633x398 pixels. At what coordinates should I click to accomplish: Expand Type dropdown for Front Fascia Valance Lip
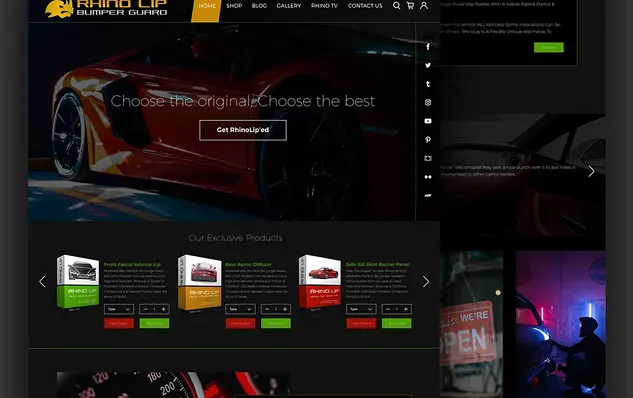(119, 309)
